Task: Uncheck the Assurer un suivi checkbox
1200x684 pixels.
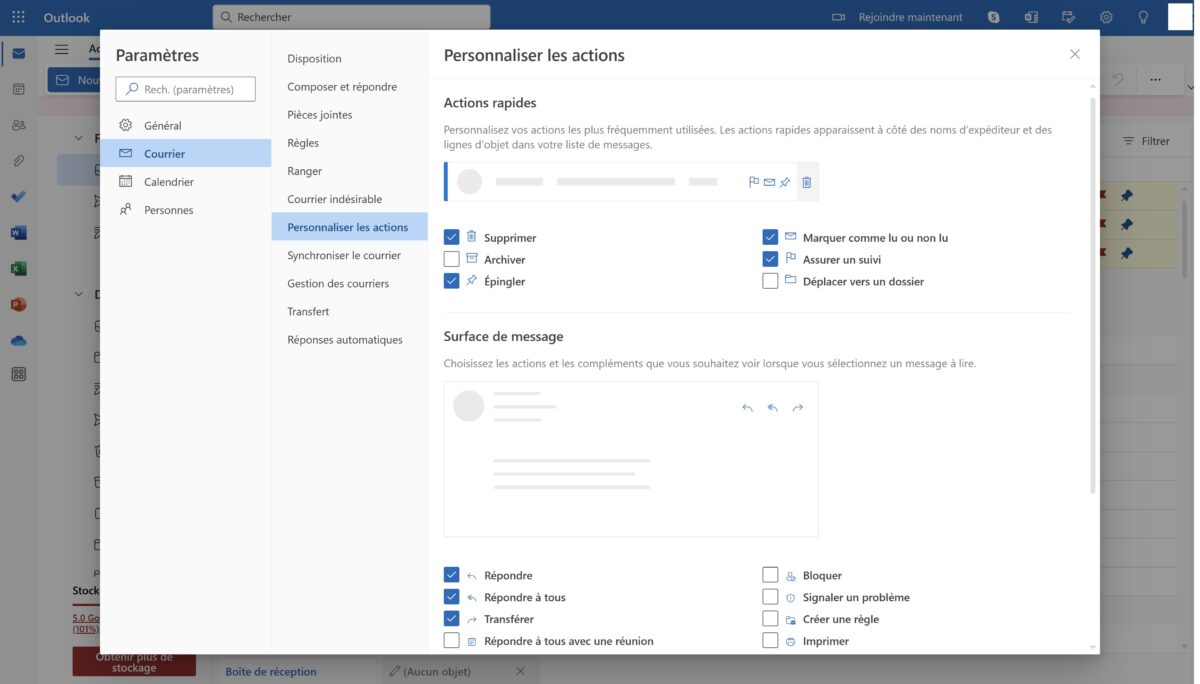Action: 770,259
